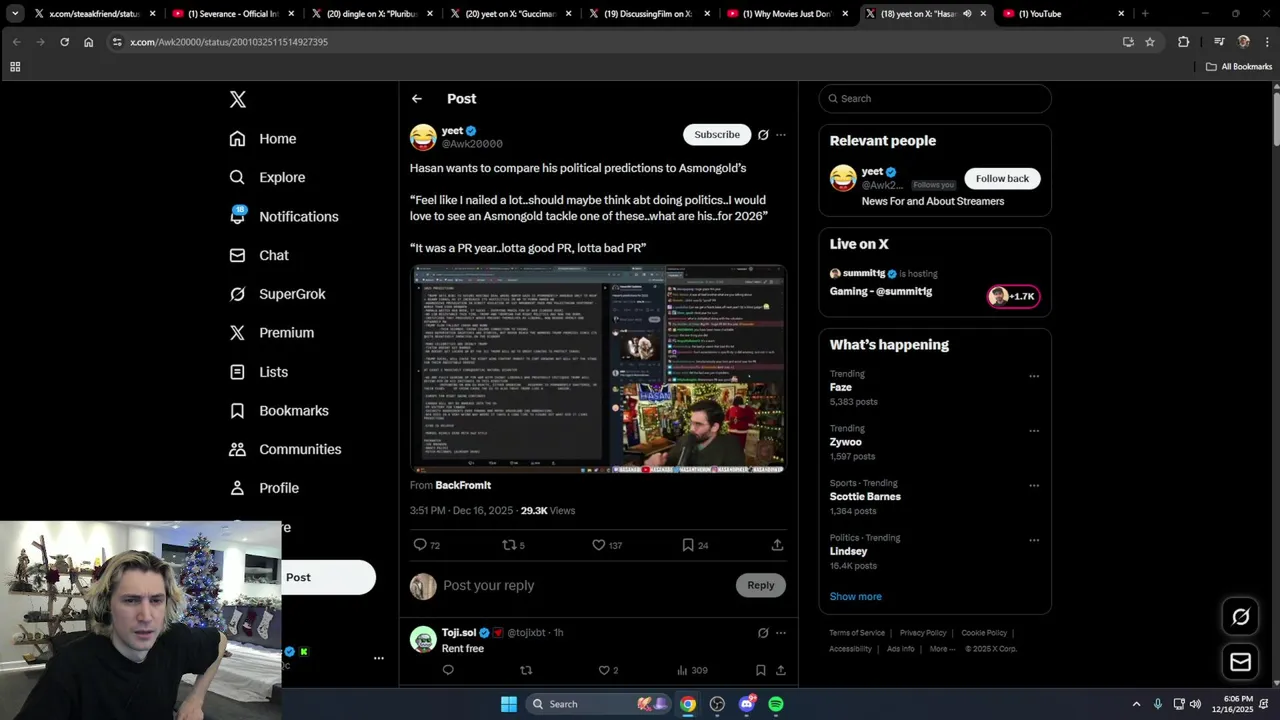
Task: Bookmark the Toji.sol reply
Action: 761,670
